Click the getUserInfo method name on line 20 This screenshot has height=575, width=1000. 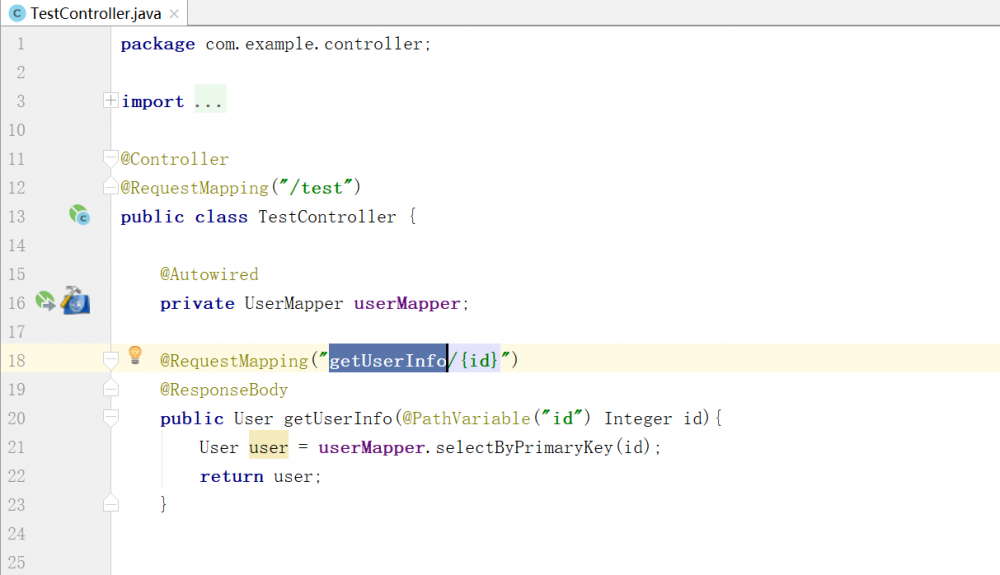point(338,418)
